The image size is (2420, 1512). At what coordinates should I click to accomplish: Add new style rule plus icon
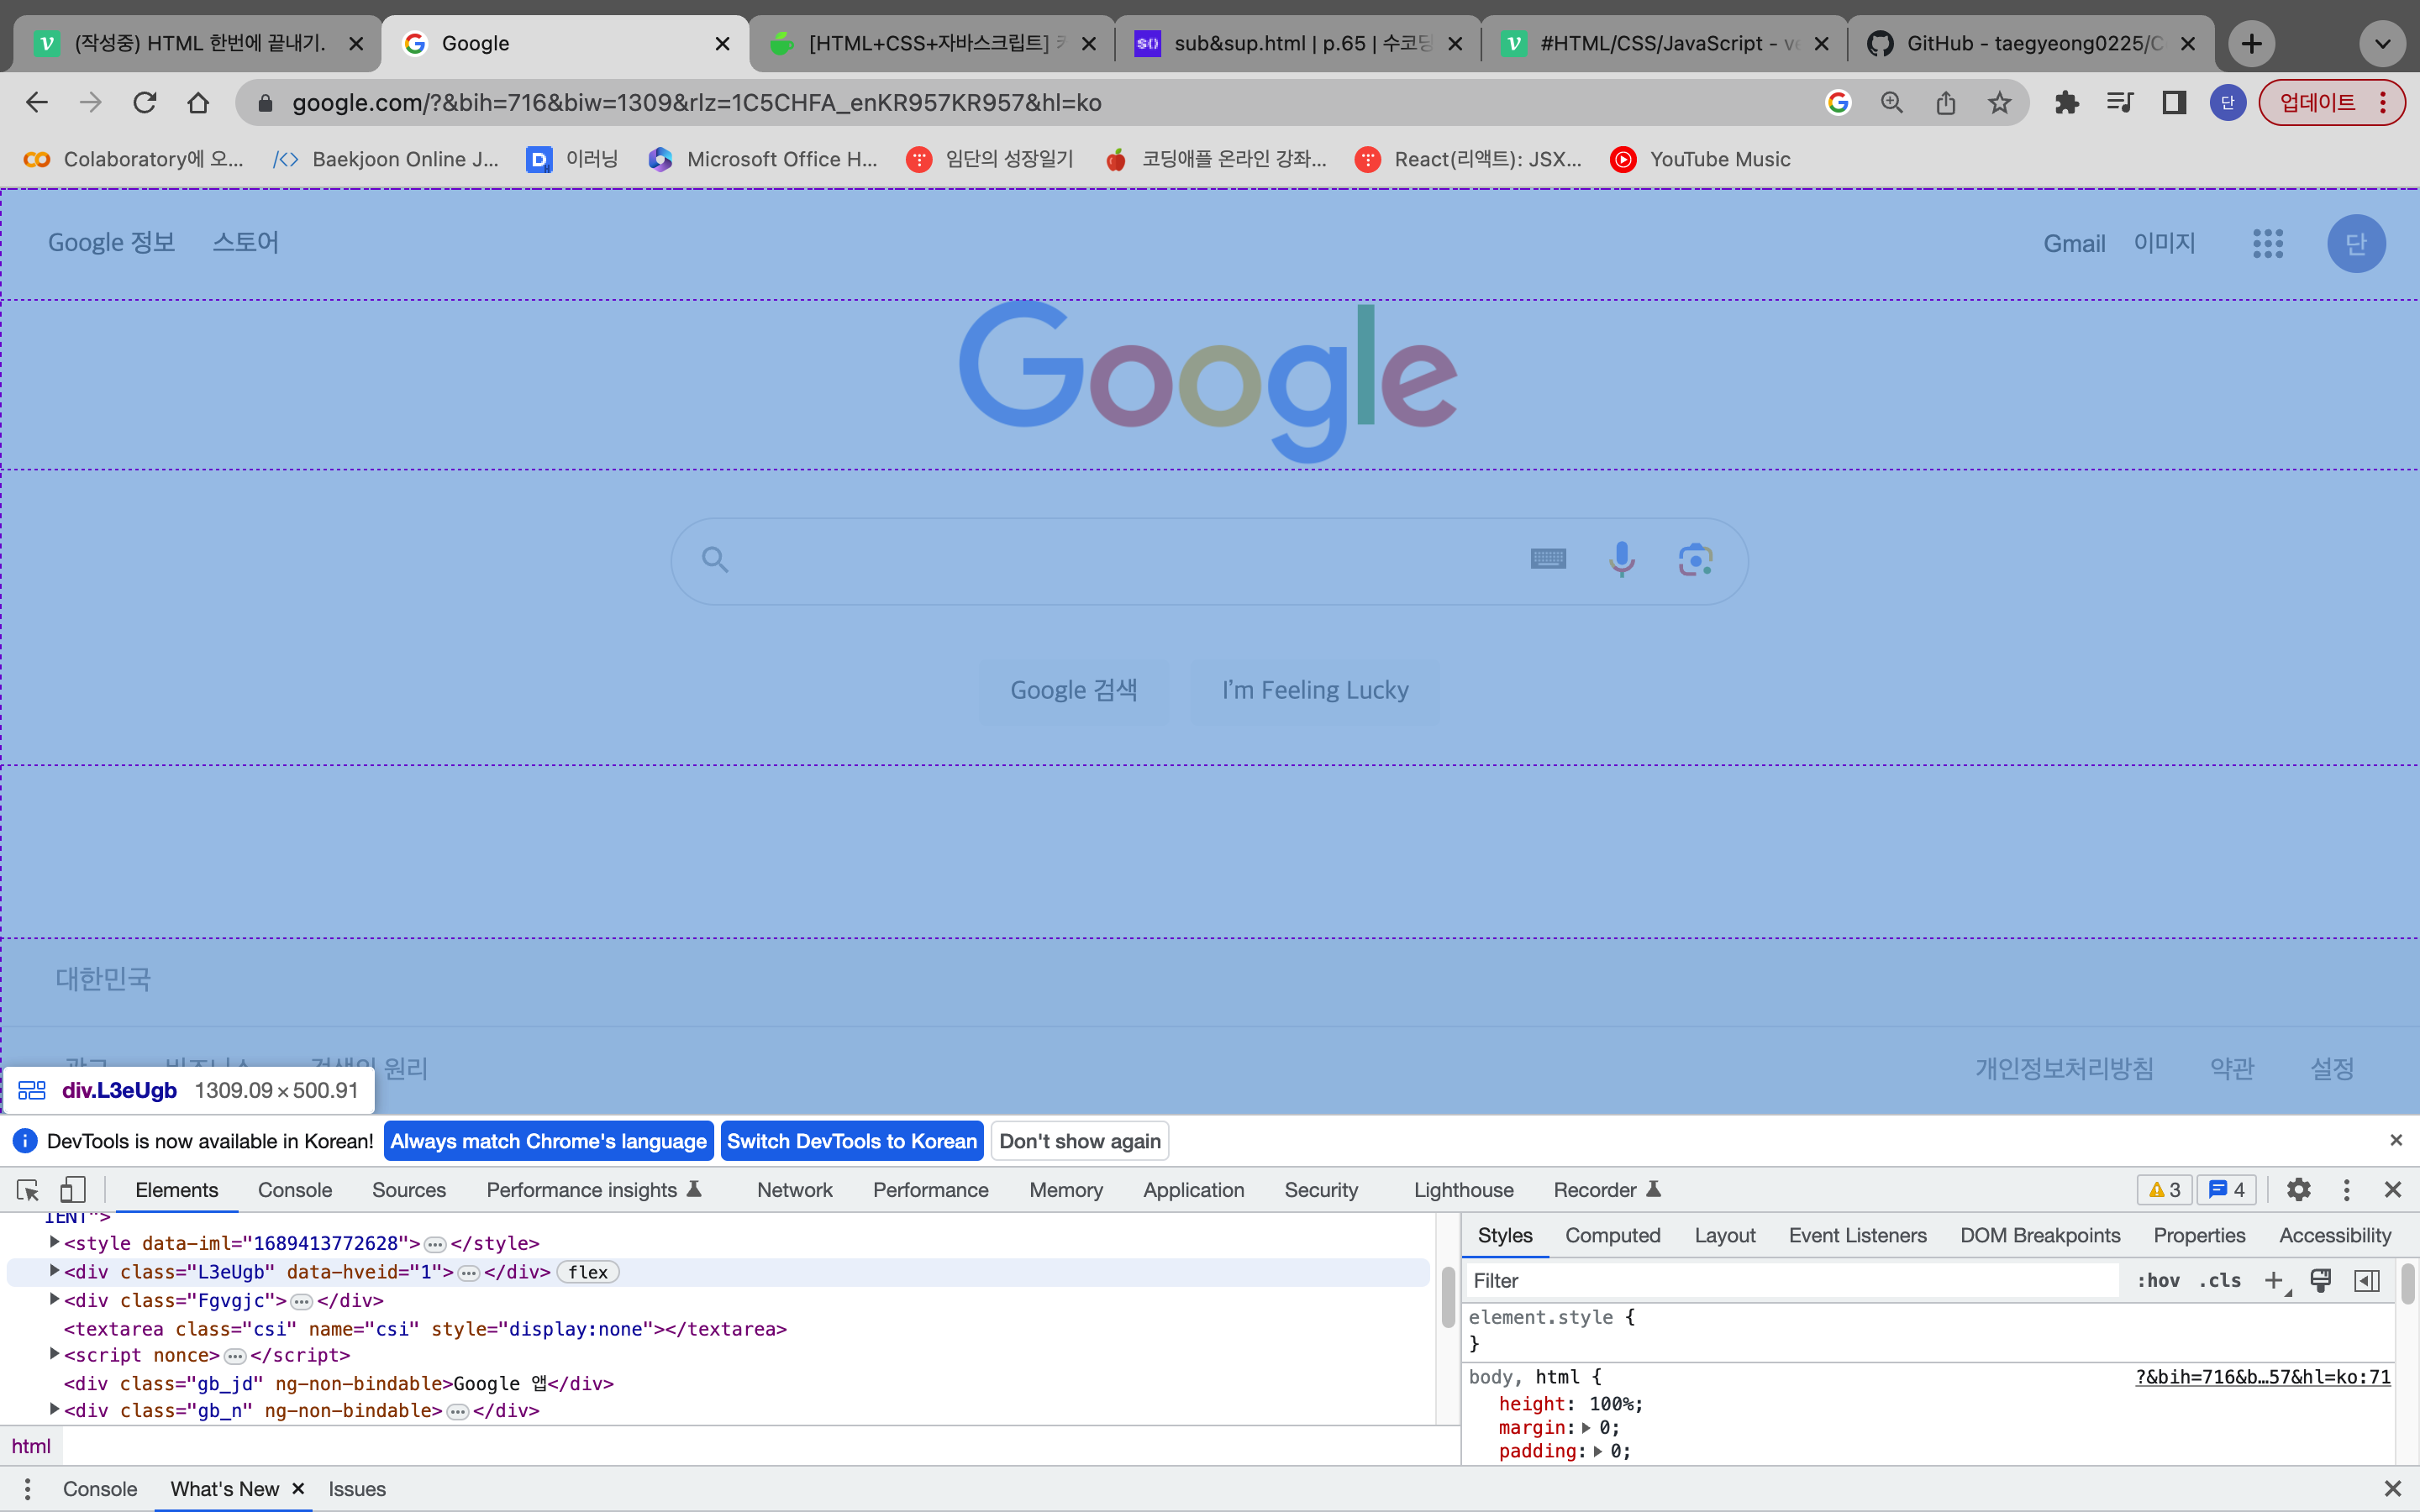[x=2274, y=1281]
